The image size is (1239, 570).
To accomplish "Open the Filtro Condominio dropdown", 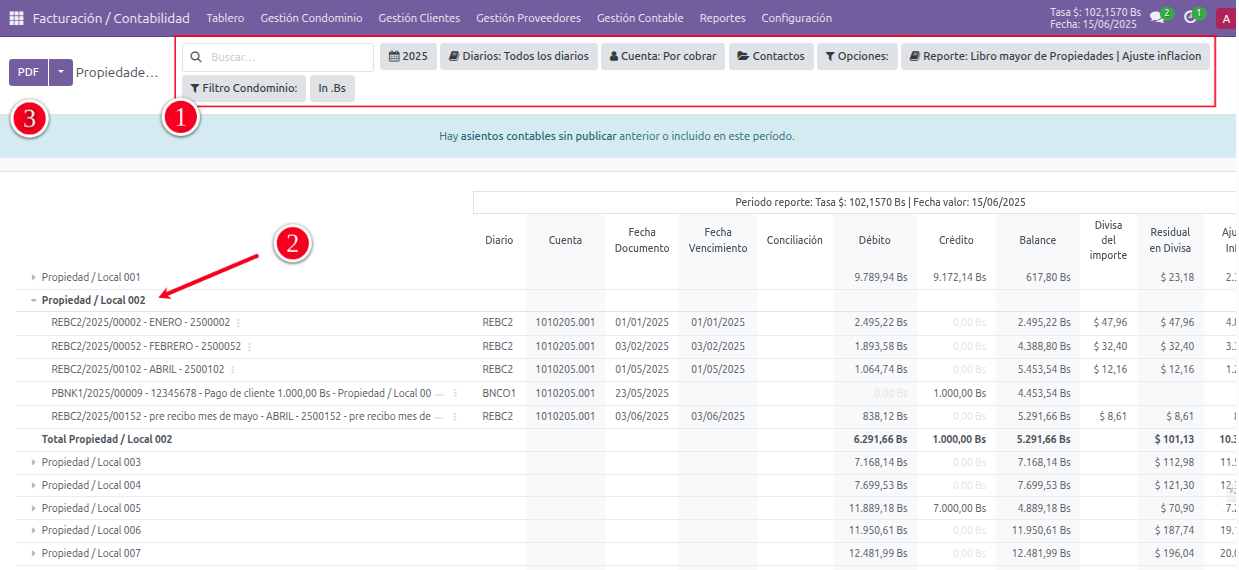I will pyautogui.click(x=243, y=88).
